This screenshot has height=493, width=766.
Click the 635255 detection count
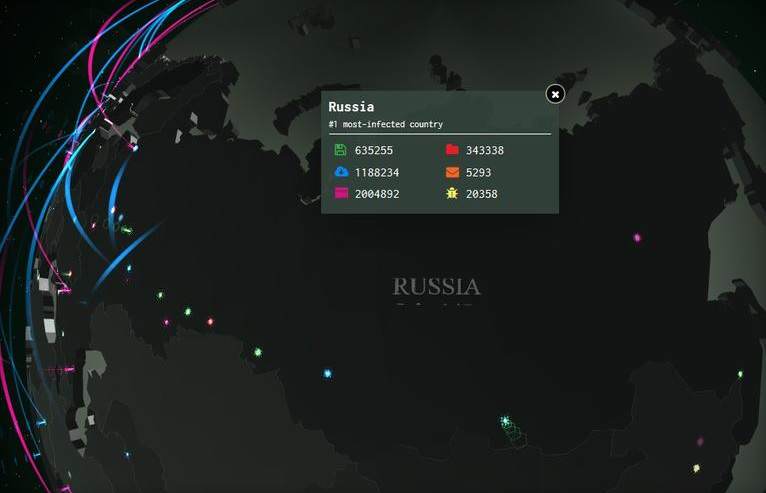pos(374,150)
